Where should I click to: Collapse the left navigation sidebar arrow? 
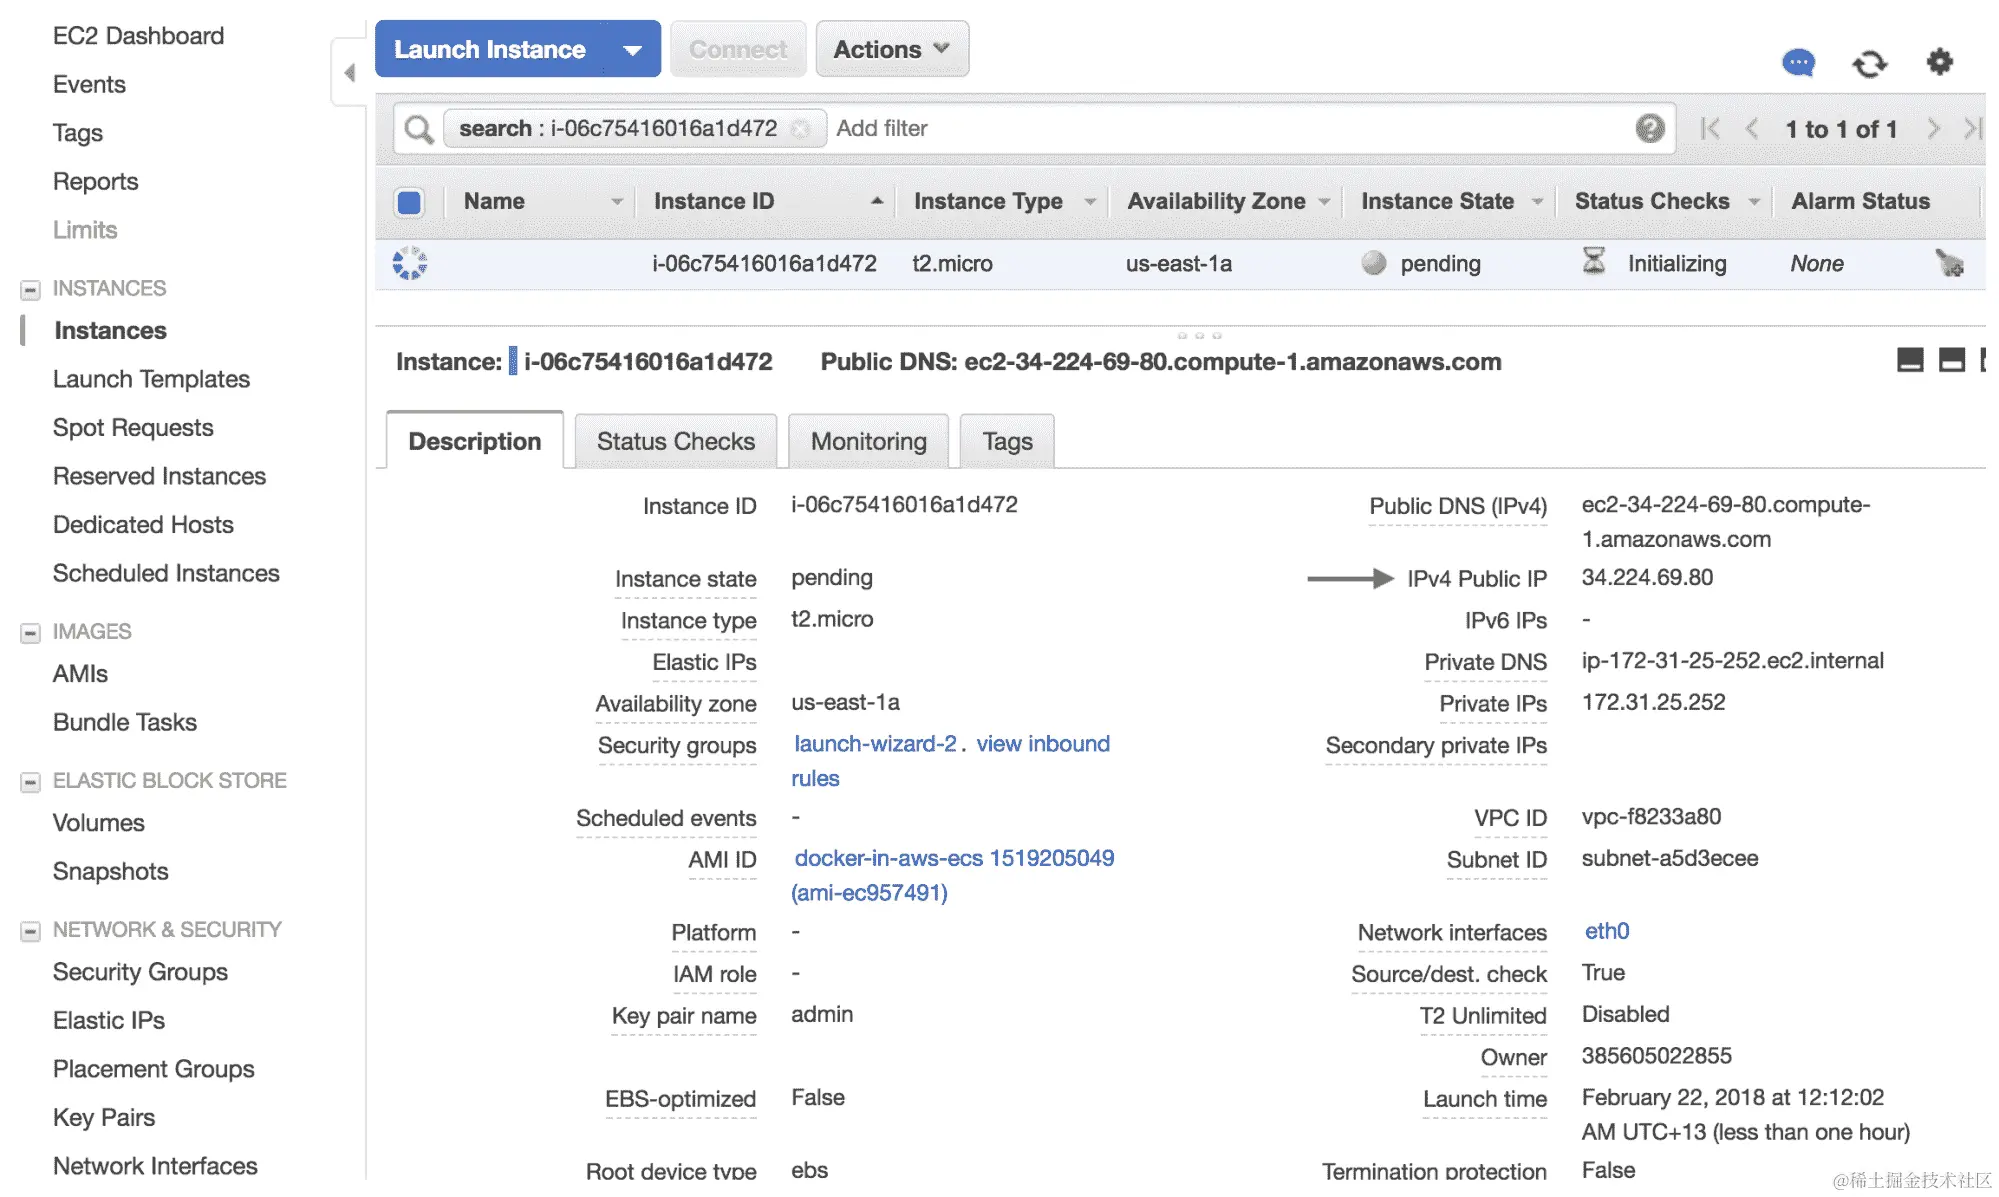[x=349, y=72]
